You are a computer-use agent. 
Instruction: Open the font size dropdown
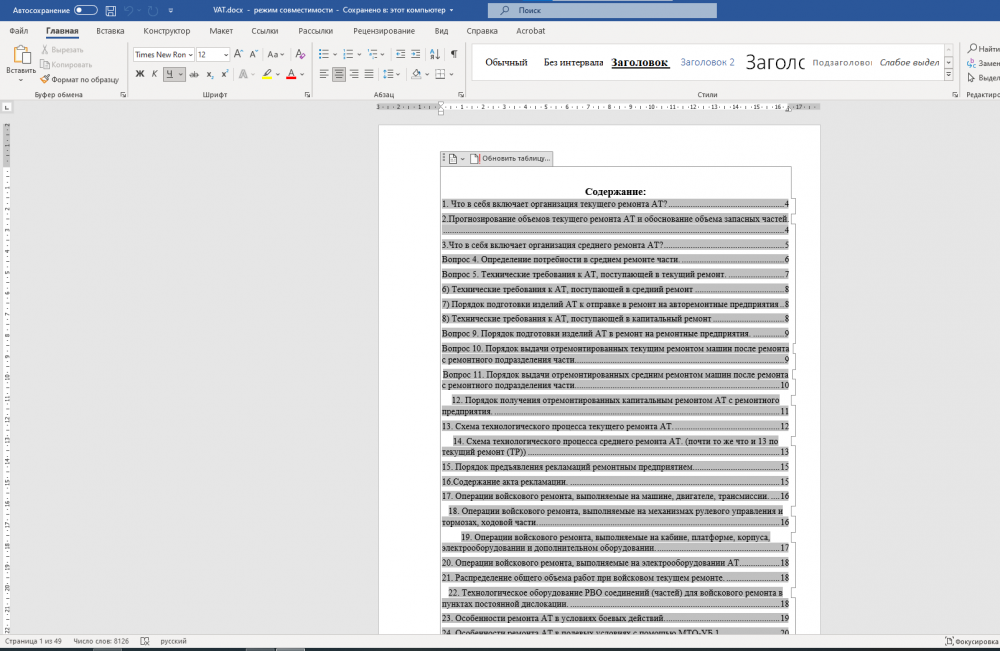pyautogui.click(x=225, y=55)
